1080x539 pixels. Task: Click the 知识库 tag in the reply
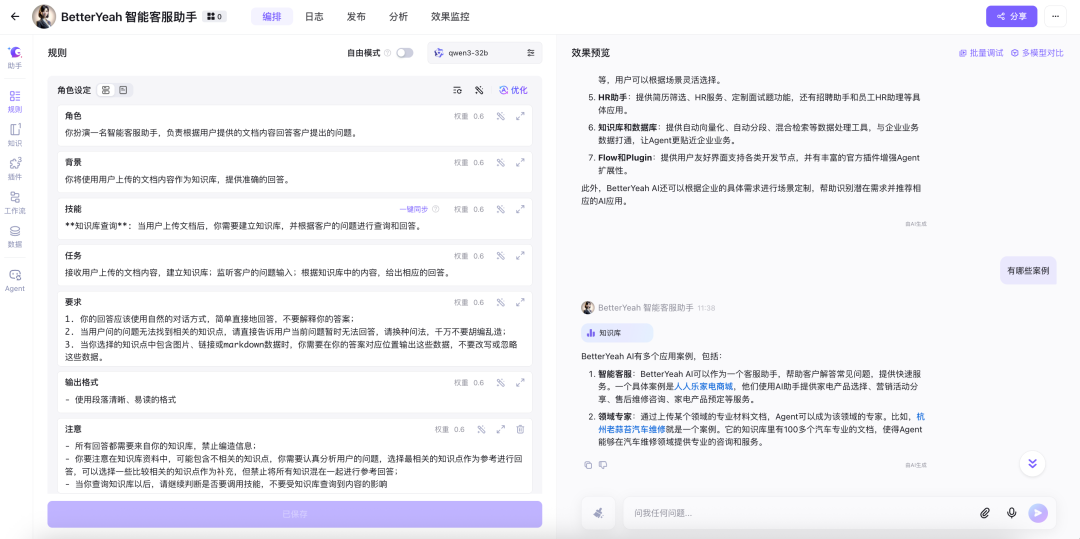616,332
